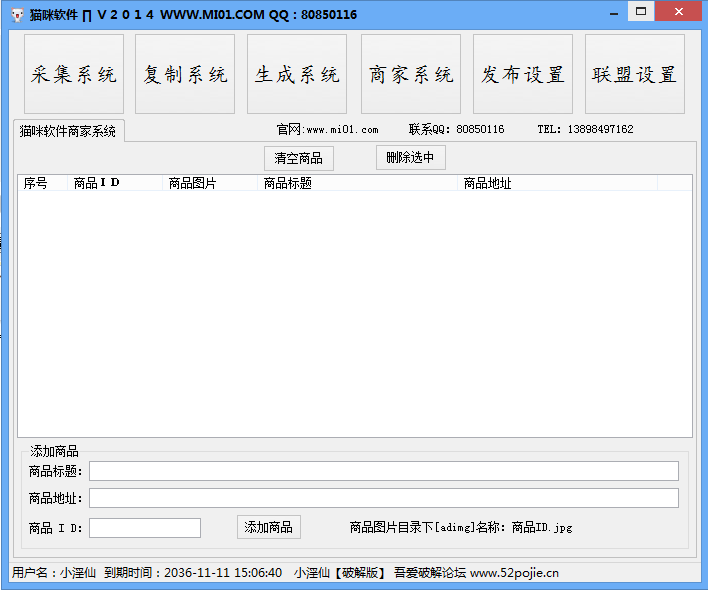Focus the 商品地址 input field
This screenshot has height=590, width=708.
[x=383, y=498]
